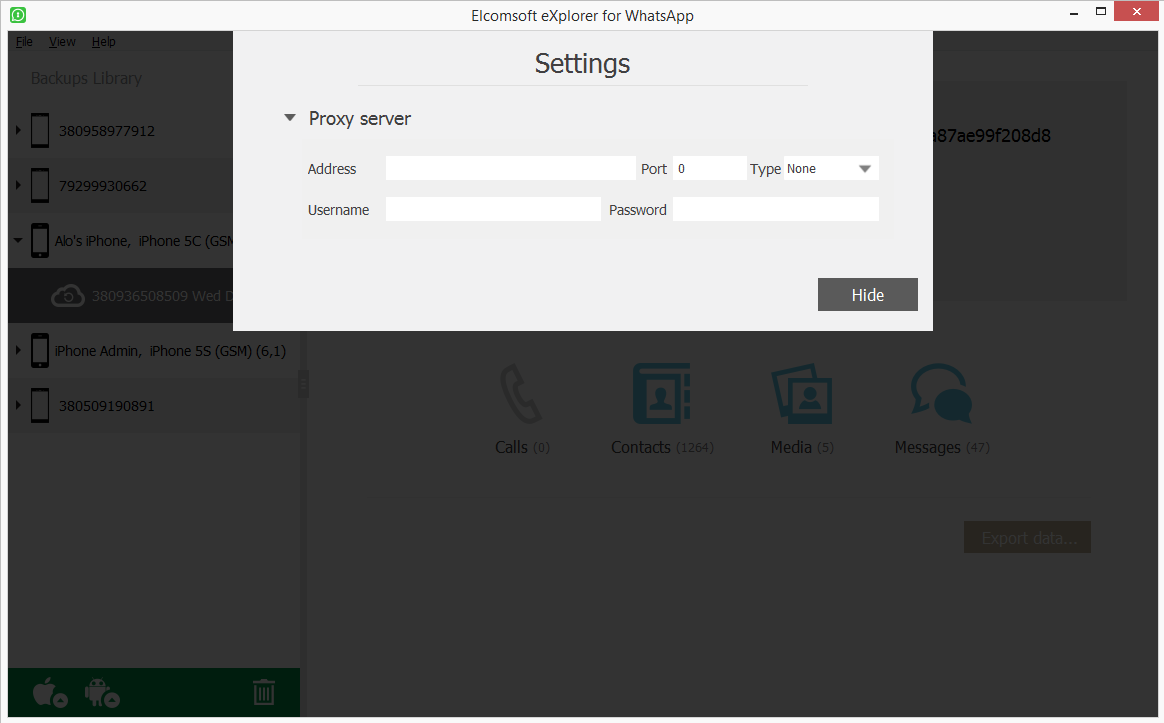The width and height of the screenshot is (1164, 723).
Task: Select the iPhone Admin, iPhone 5S row
Action: click(x=154, y=350)
